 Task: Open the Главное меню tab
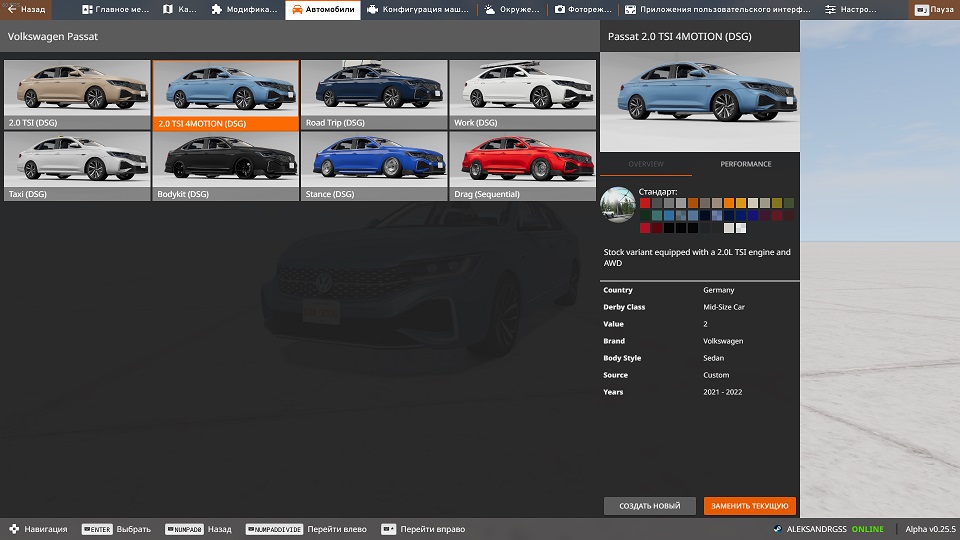click(118, 10)
